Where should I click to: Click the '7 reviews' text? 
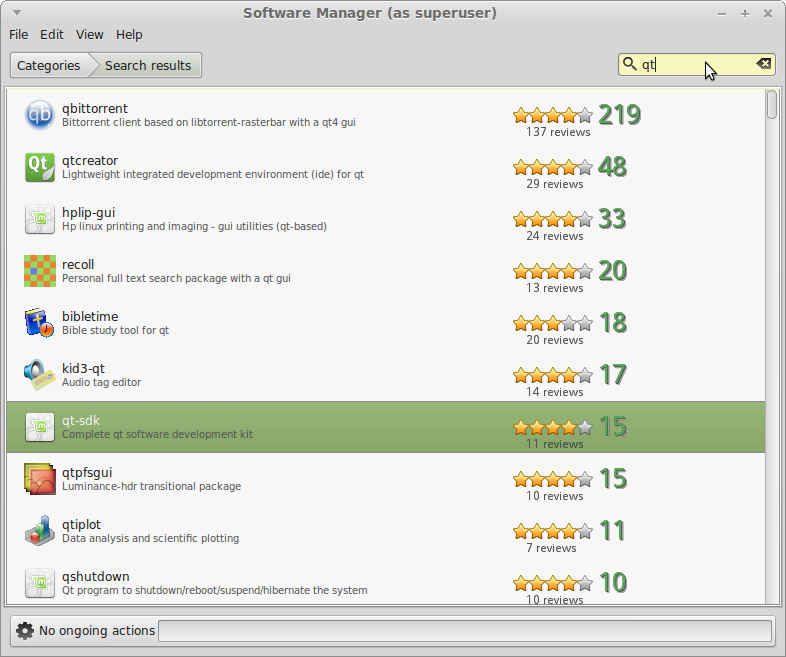[x=551, y=548]
